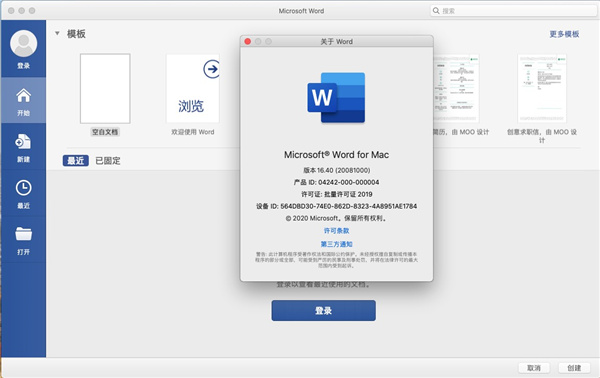The width and height of the screenshot is (600, 378).
Task: Click the blue 登录 button
Action: coord(323,310)
